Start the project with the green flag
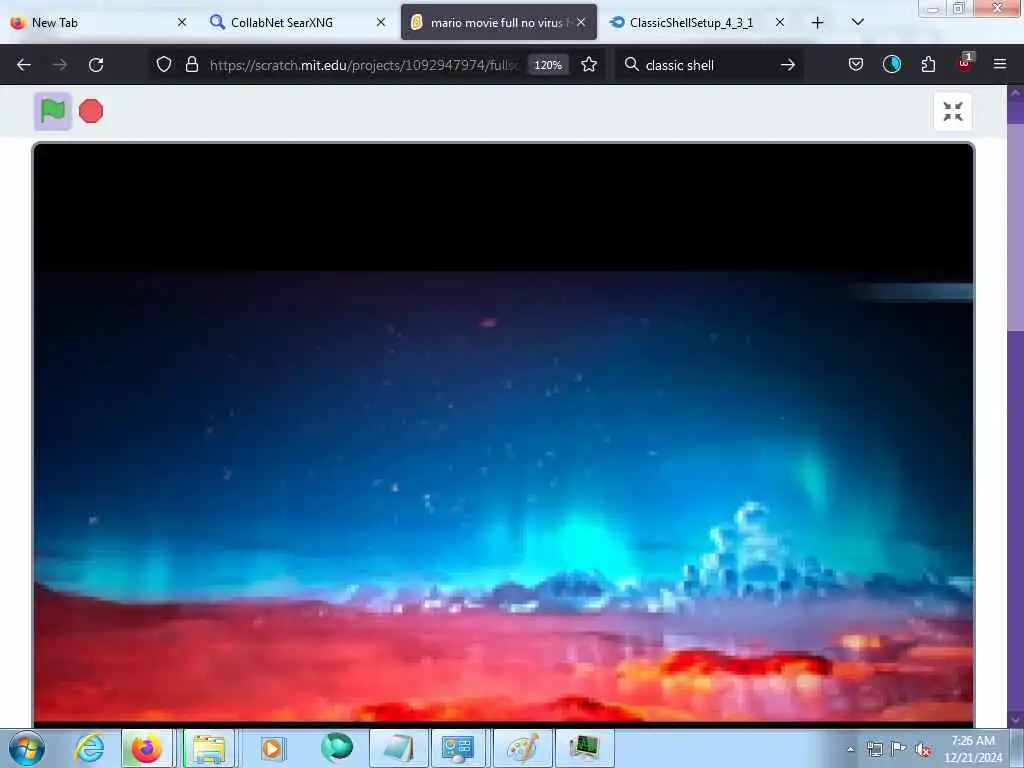1024x768 pixels. coord(53,111)
